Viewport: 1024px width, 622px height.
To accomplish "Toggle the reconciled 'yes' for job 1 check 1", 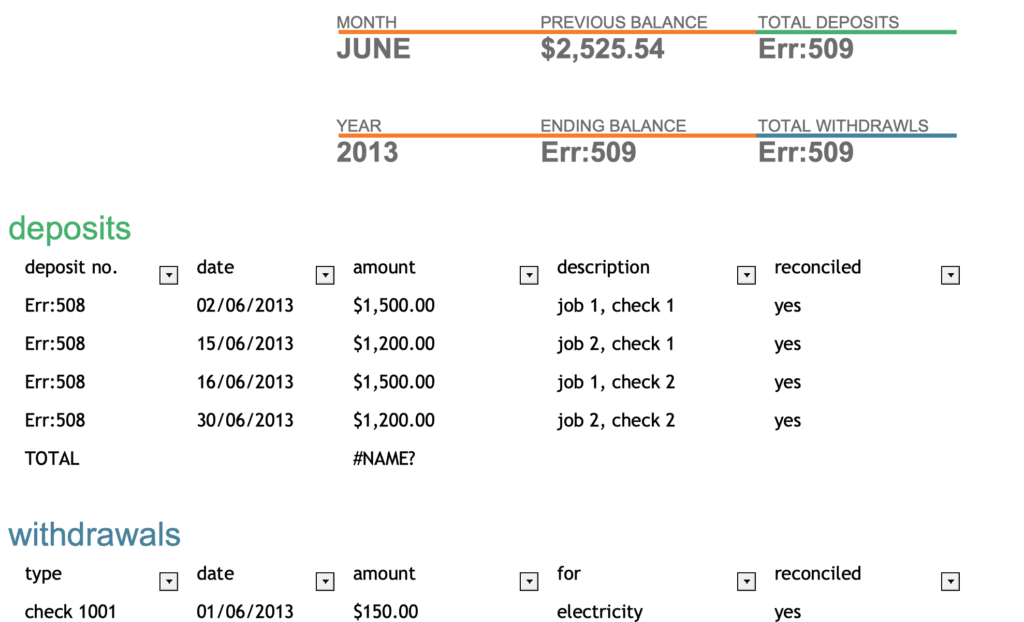I will click(x=788, y=305).
